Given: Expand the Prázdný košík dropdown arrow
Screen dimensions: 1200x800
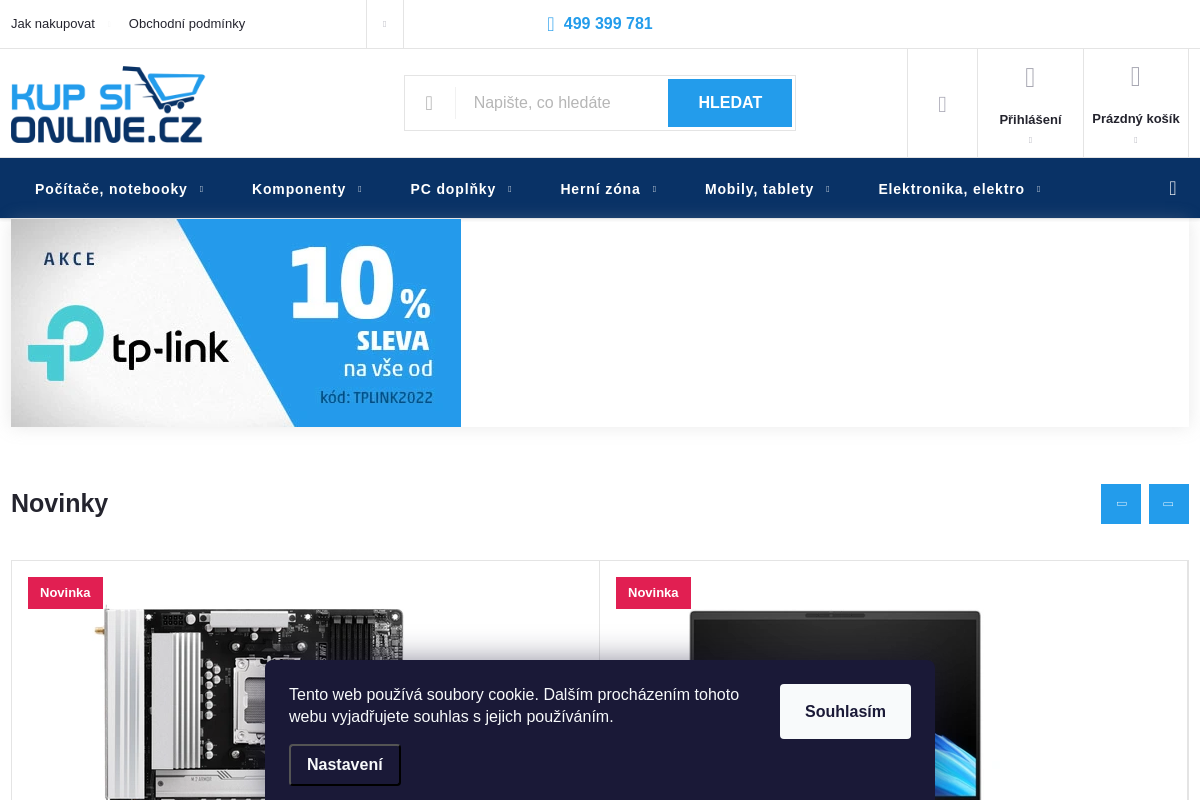Looking at the screenshot, I should [x=1135, y=140].
